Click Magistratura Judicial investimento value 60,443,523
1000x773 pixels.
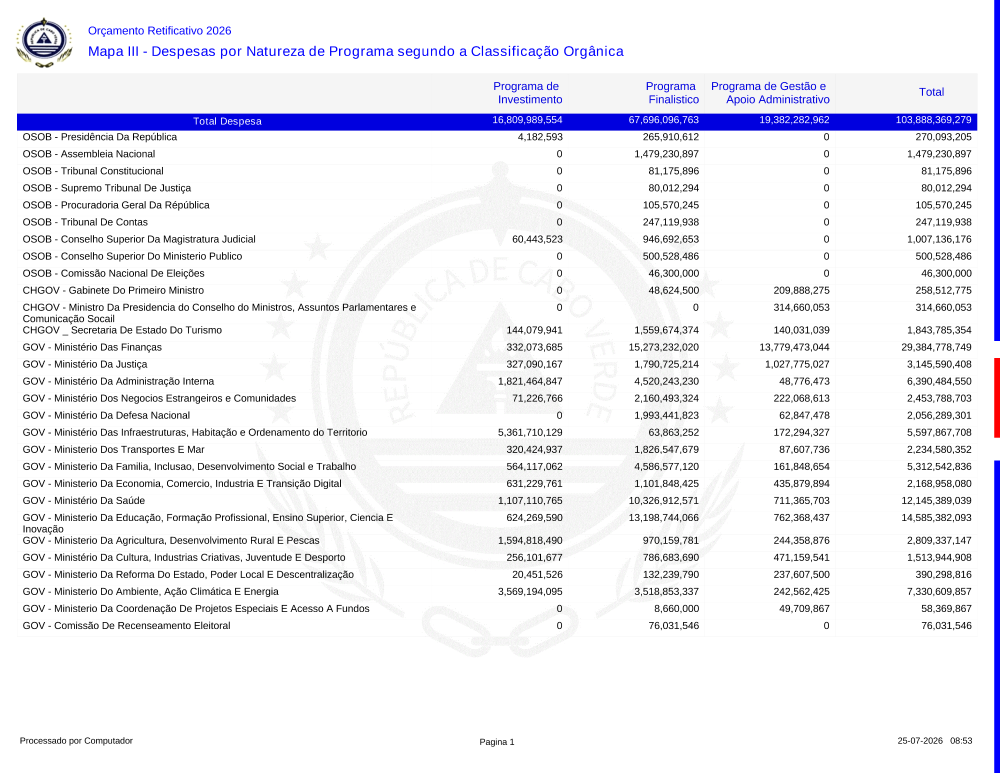pyautogui.click(x=538, y=239)
